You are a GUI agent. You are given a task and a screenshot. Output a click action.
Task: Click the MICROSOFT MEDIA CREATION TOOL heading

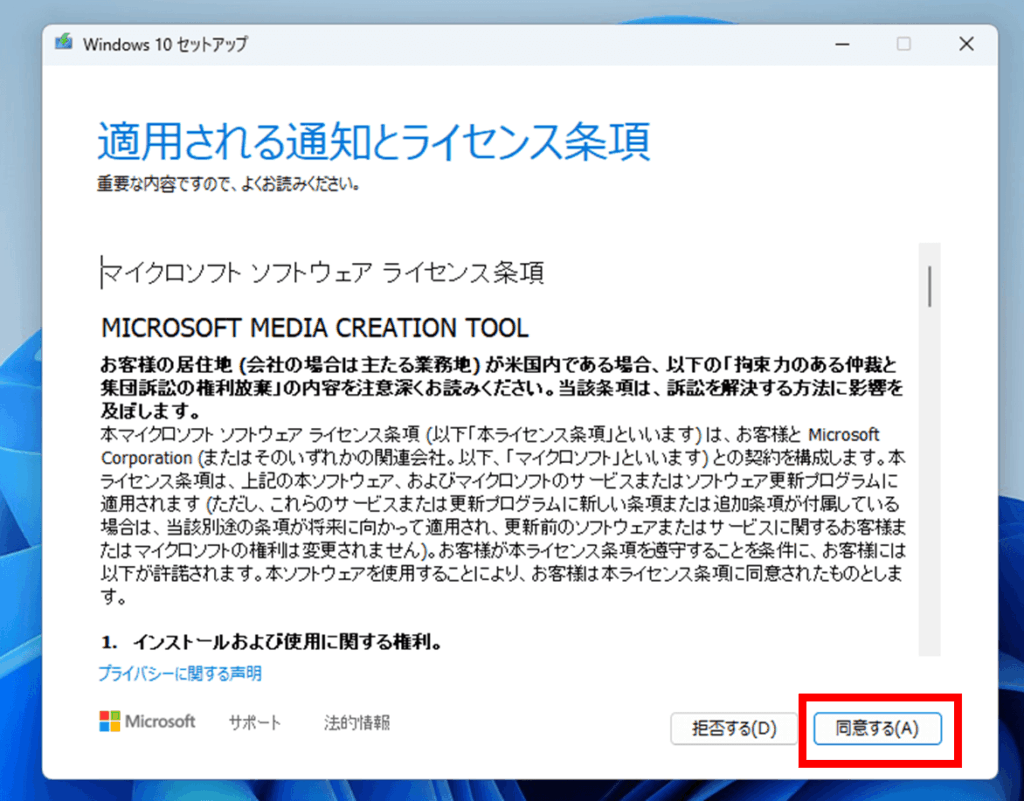(x=315, y=328)
